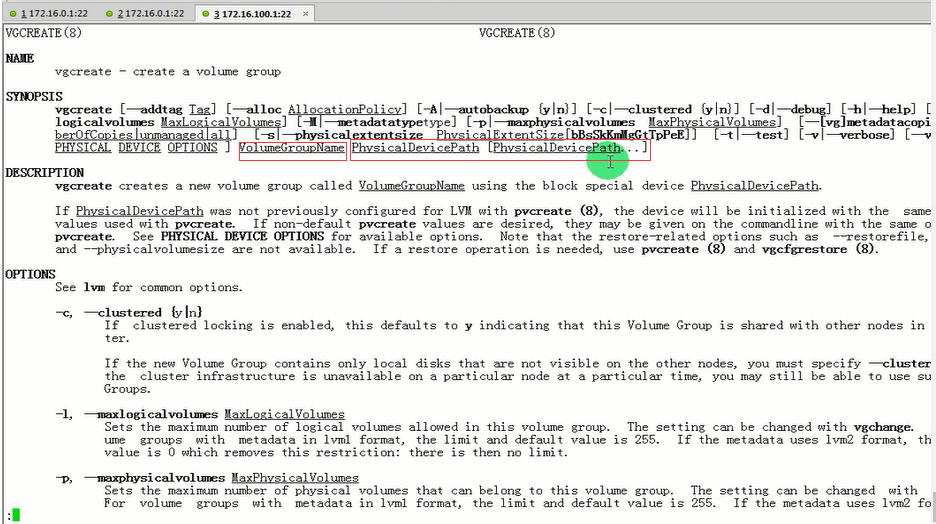Click underlined VolumeGroupName in description
This screenshot has height=524, width=936.
click(x=411, y=186)
